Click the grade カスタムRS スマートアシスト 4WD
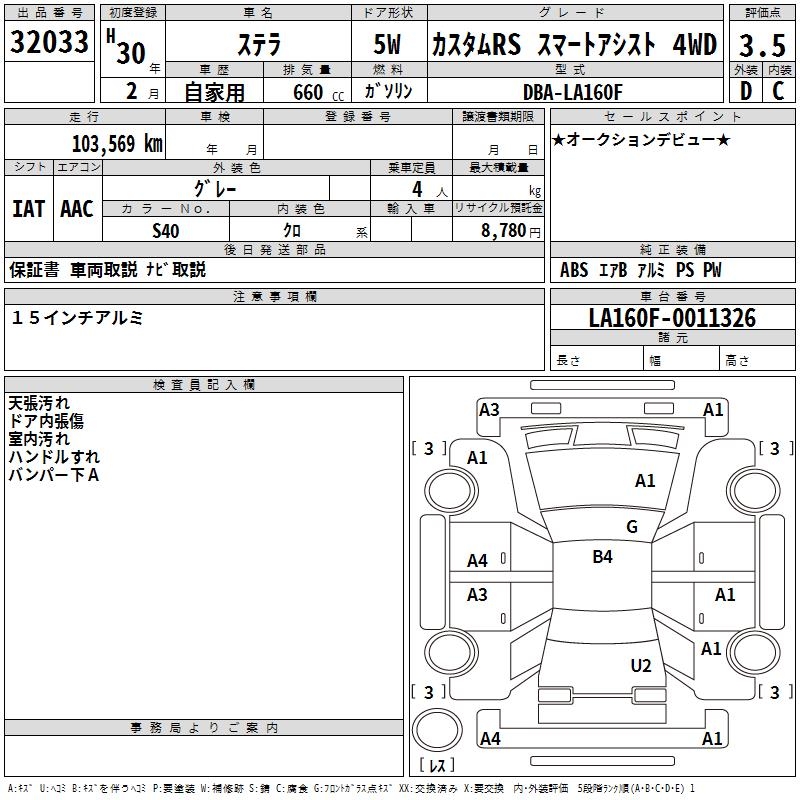 [574, 44]
